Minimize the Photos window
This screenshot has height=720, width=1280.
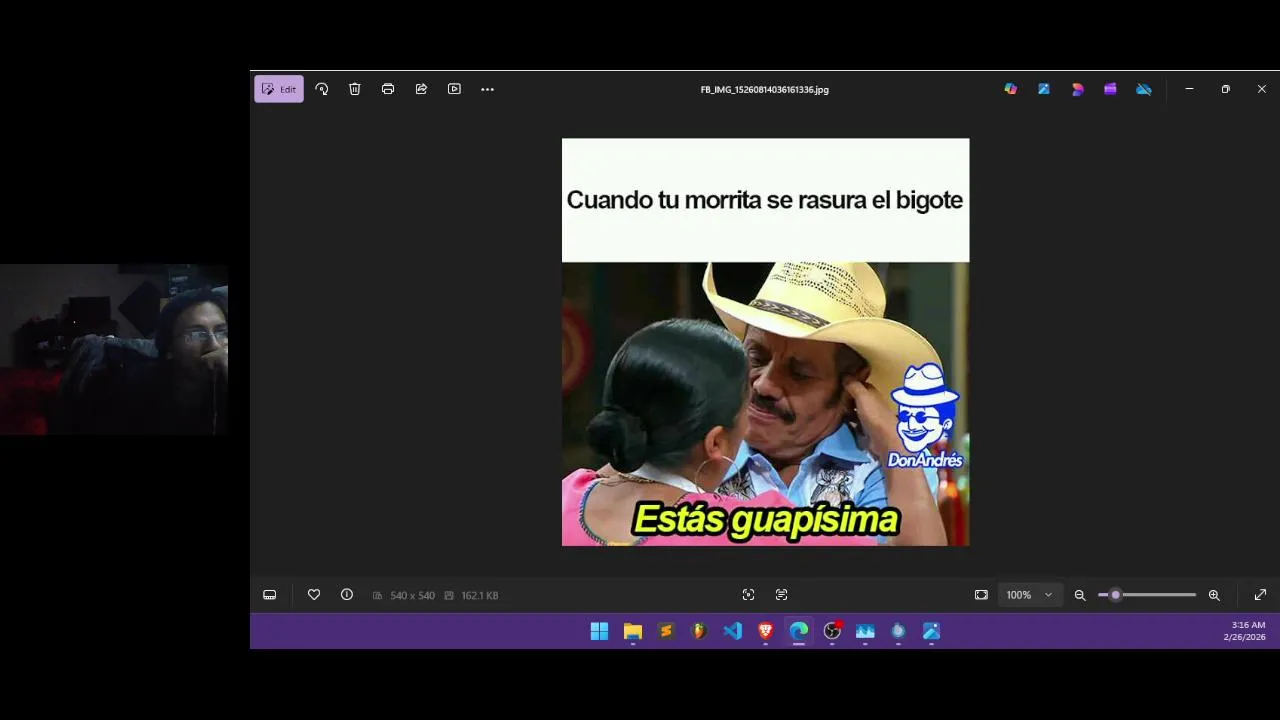pos(1189,89)
